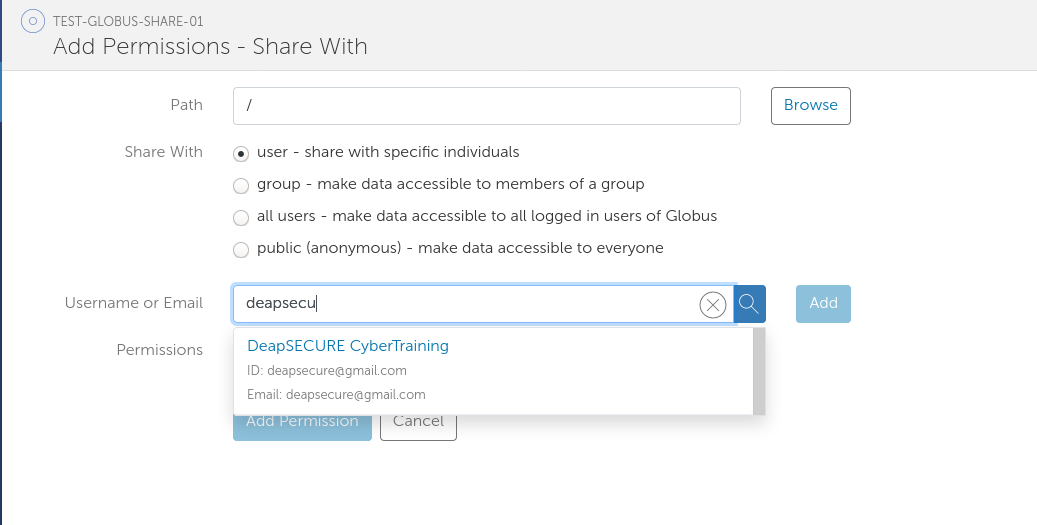
Task: Click the Permissions label
Action: [x=159, y=350]
